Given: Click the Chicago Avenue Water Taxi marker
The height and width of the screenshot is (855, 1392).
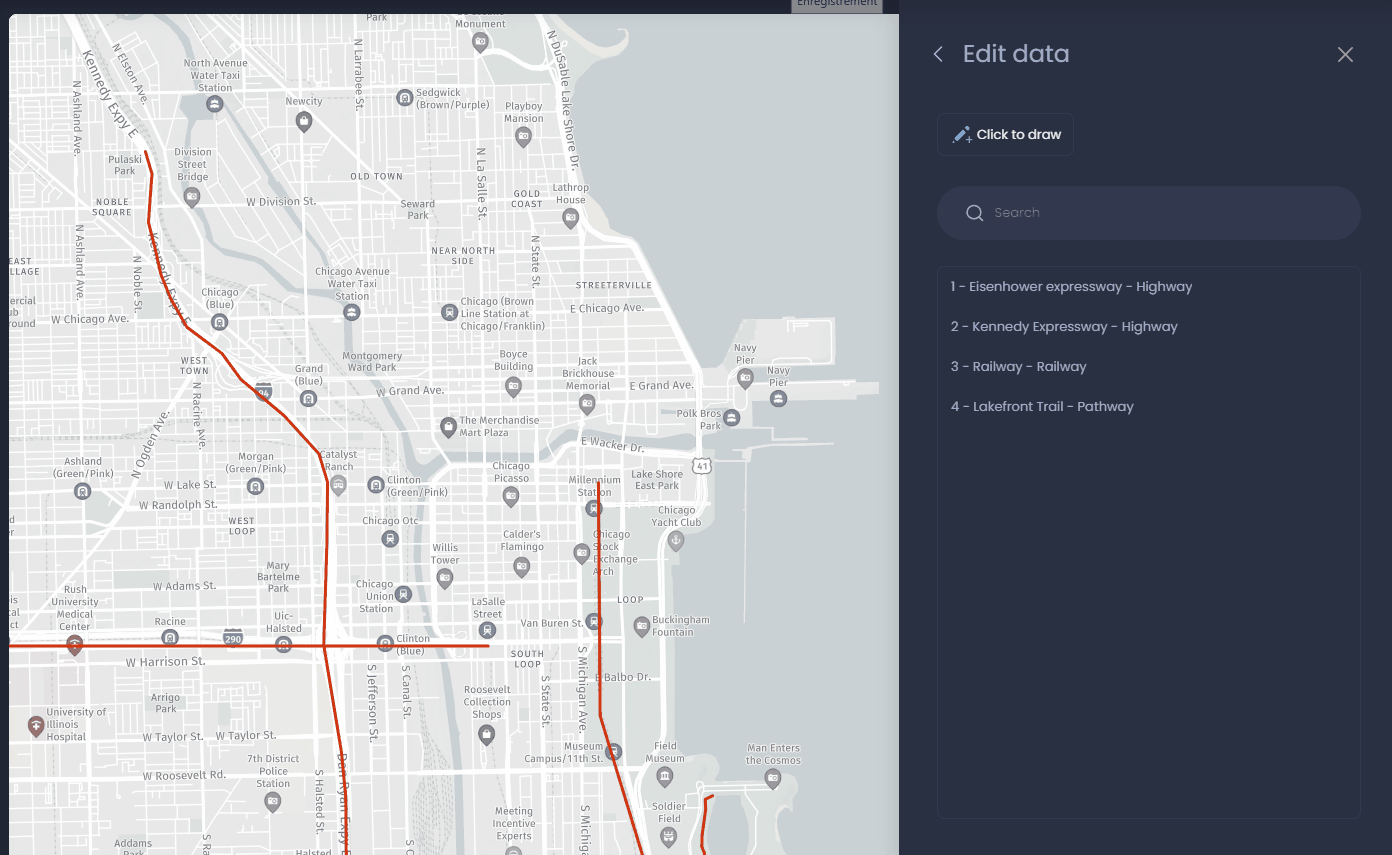Looking at the screenshot, I should 351,312.
